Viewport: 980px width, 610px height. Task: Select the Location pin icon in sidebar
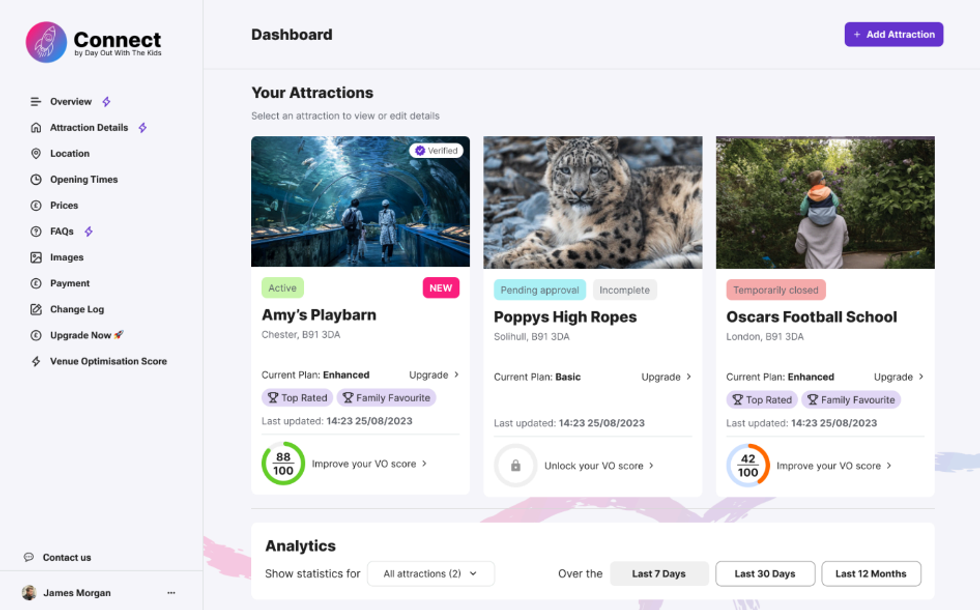tap(34, 153)
